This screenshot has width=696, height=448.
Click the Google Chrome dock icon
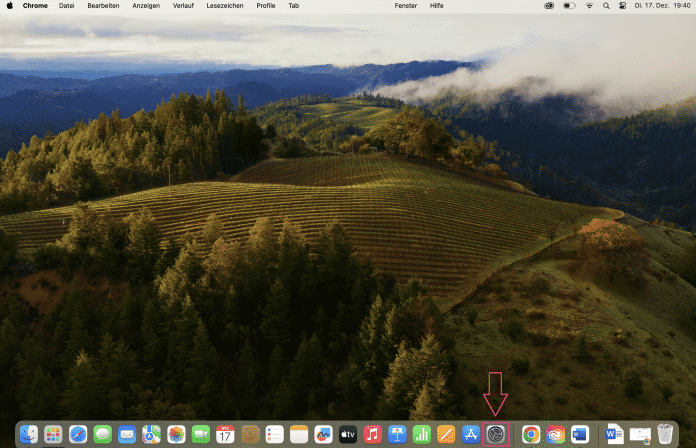(x=531, y=434)
